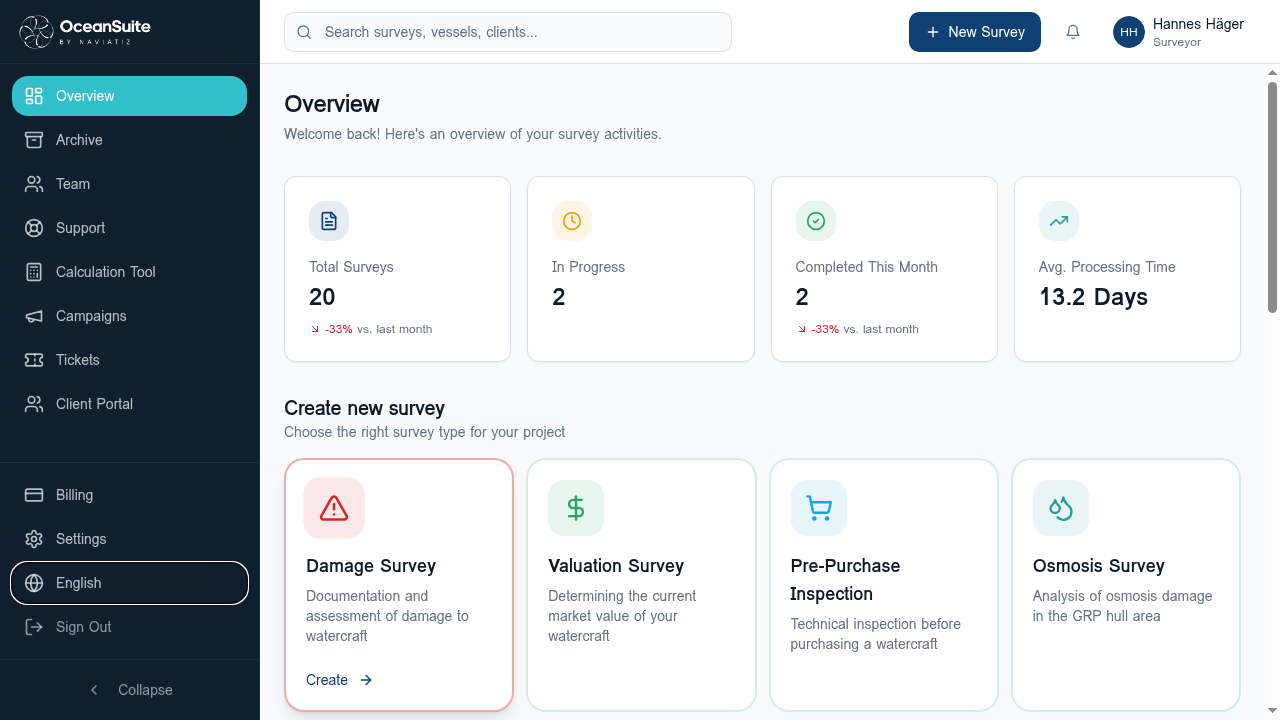
Task: Click the Sign Out arrow icon
Action: [x=34, y=627]
